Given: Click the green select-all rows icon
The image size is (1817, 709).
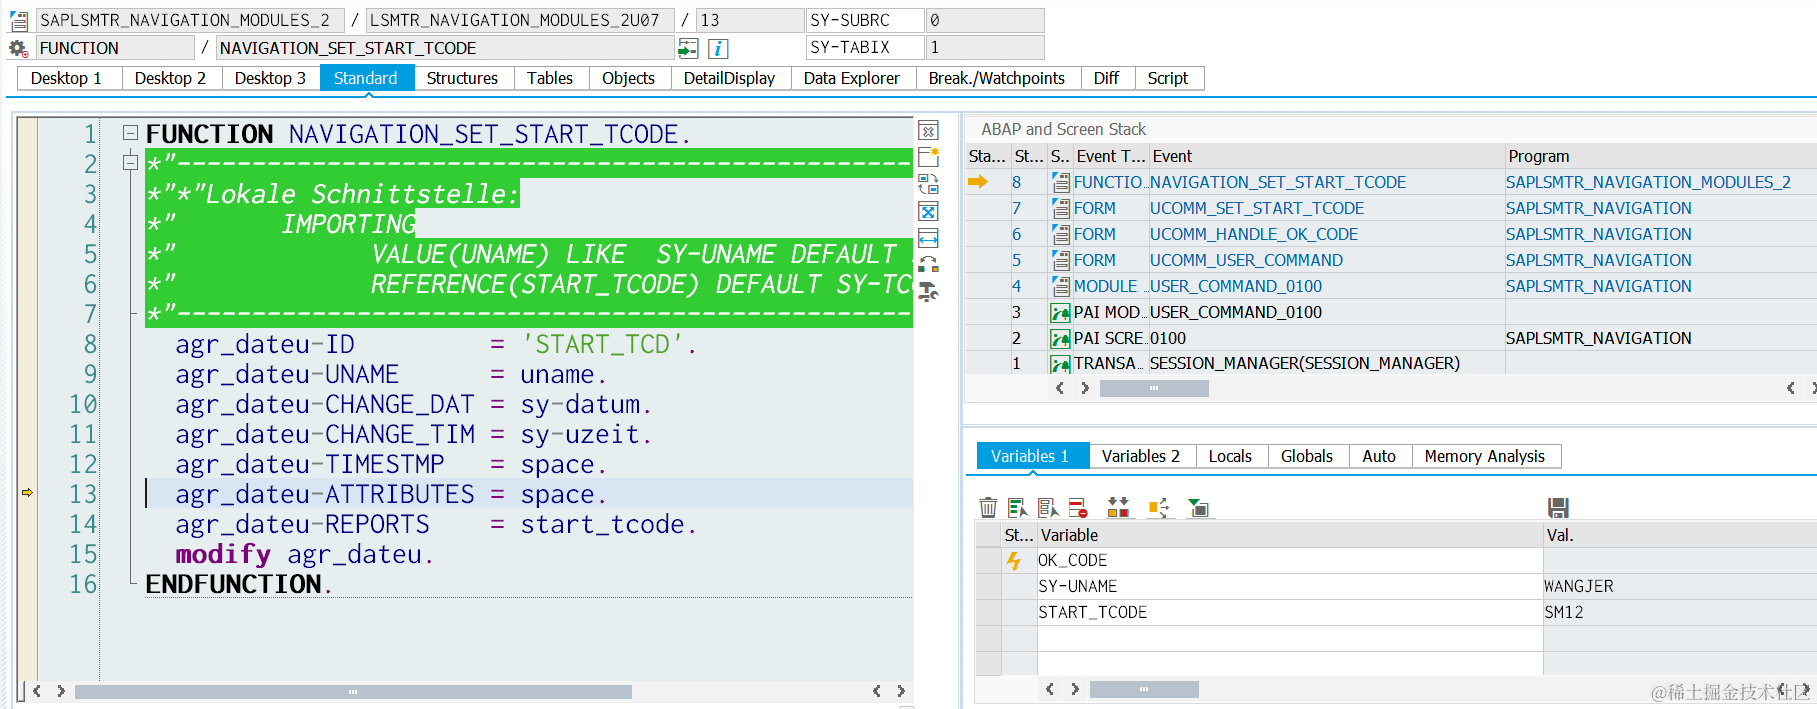Looking at the screenshot, I should [x=1018, y=508].
